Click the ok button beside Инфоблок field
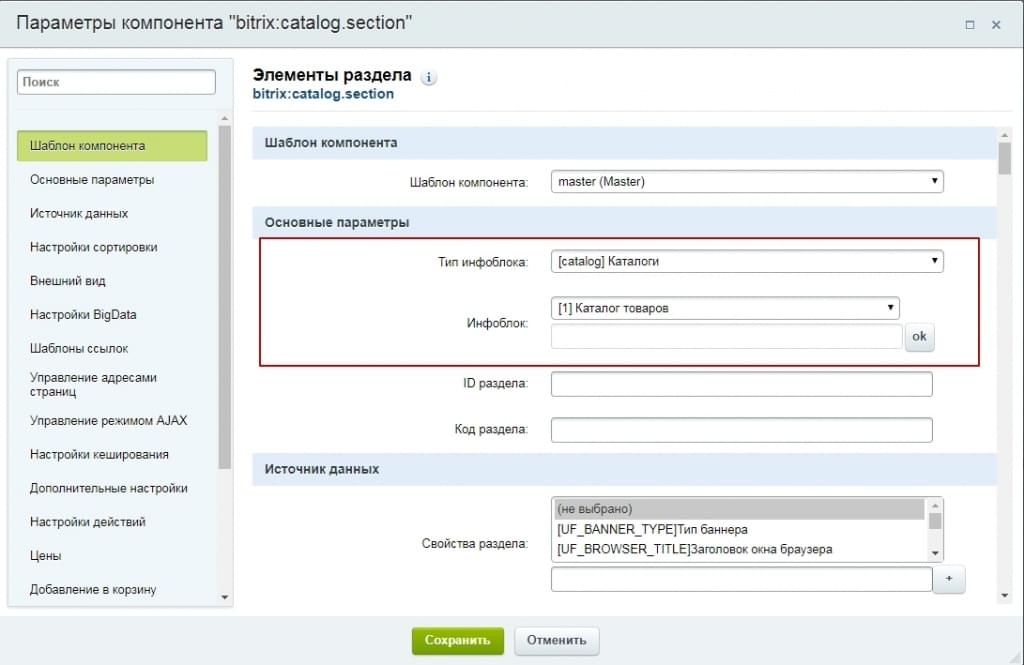The height and width of the screenshot is (665, 1024). point(919,337)
